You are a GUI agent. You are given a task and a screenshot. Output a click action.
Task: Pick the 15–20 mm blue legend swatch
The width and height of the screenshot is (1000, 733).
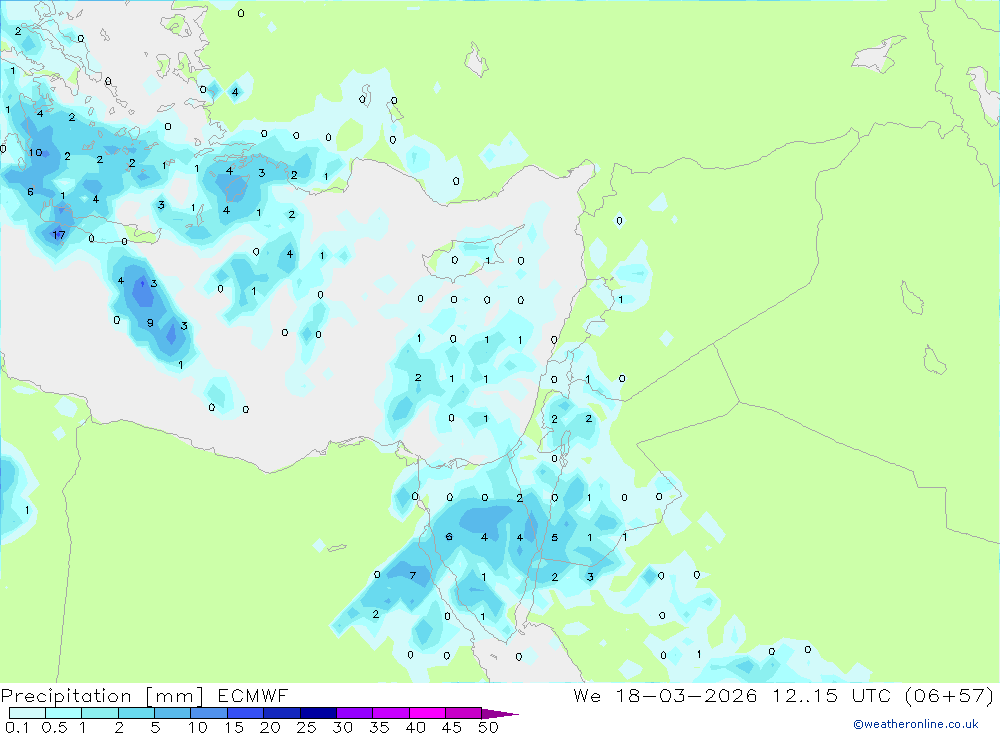(246, 713)
